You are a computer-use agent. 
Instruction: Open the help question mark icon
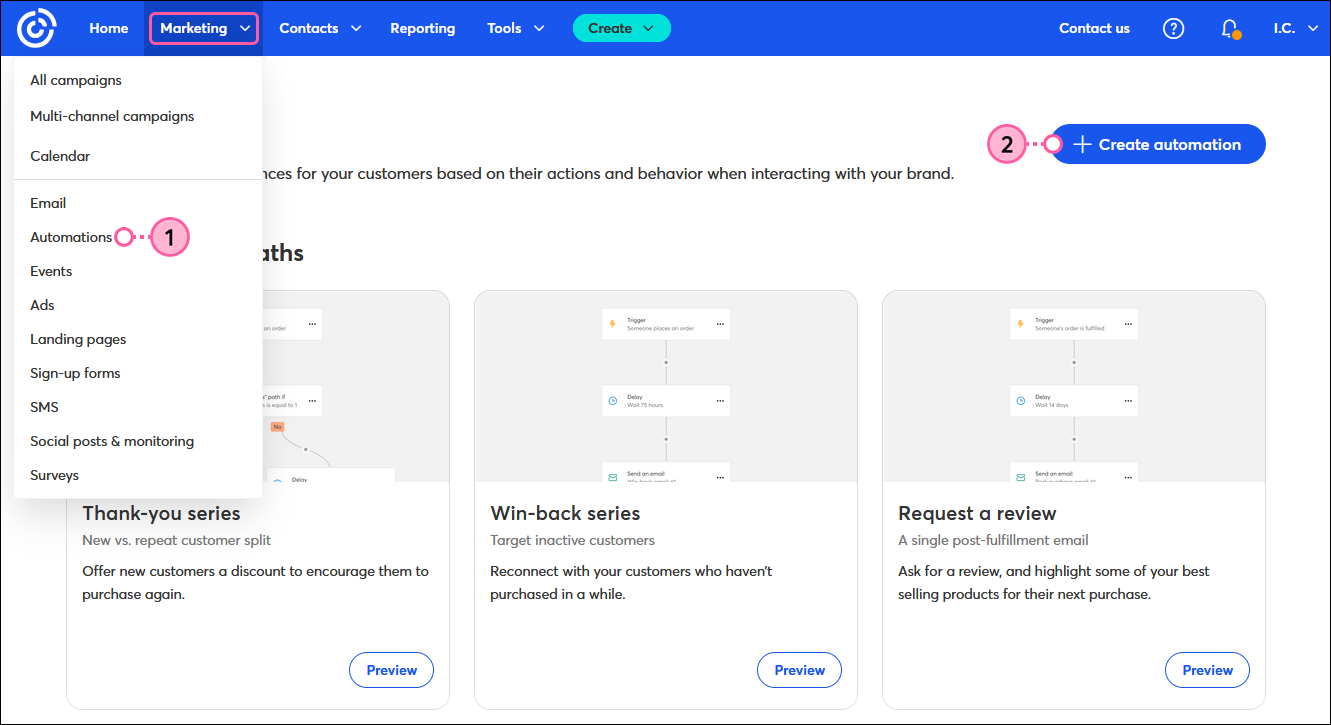click(x=1173, y=28)
